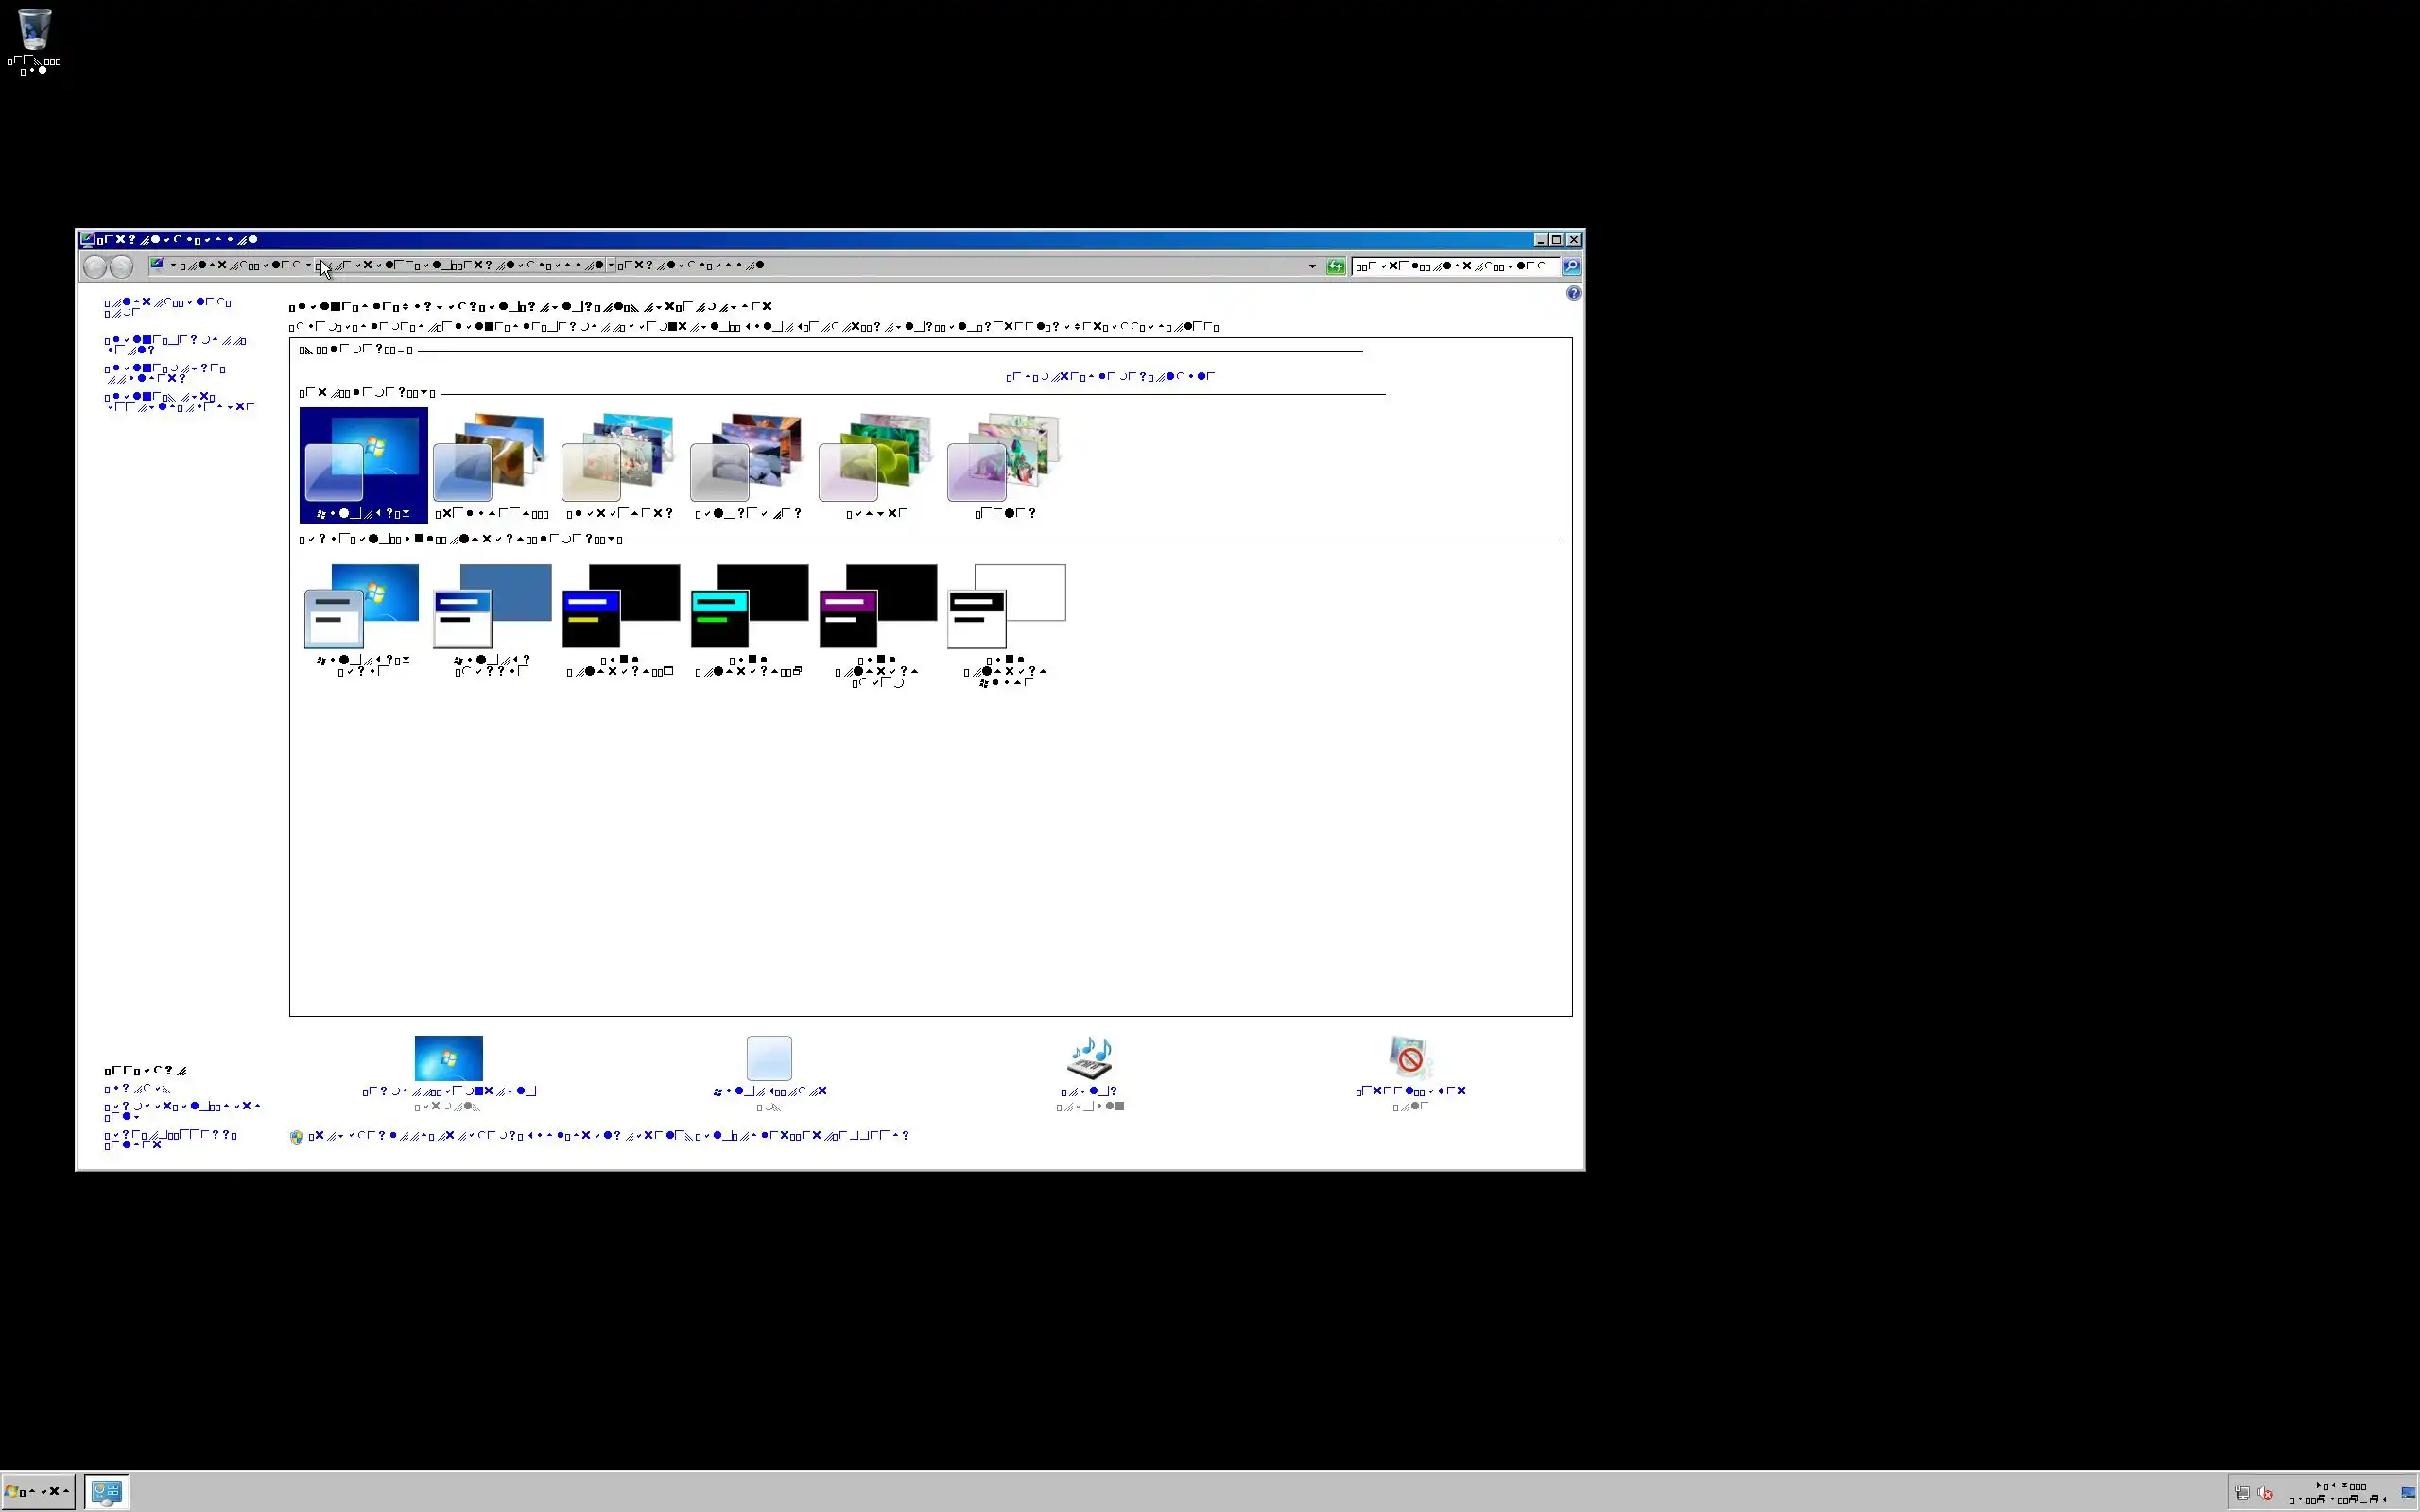The image size is (2420, 1512).
Task: Expand the arrow before the last breadcrumb segment
Action: 611,265
